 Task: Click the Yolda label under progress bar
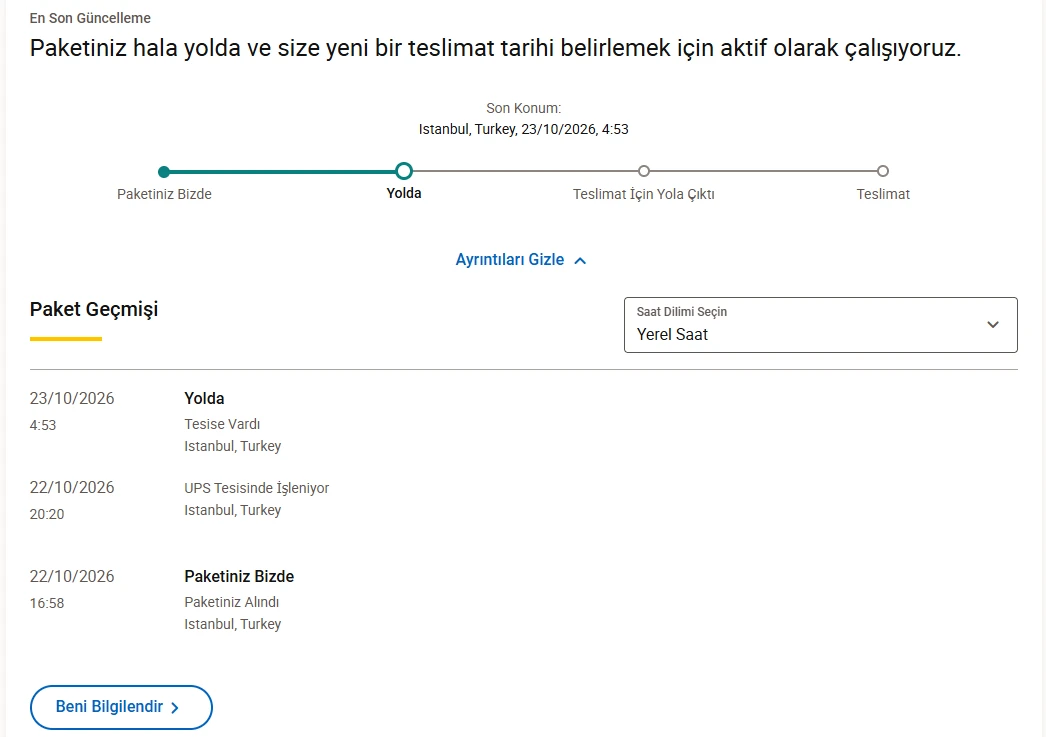[404, 193]
